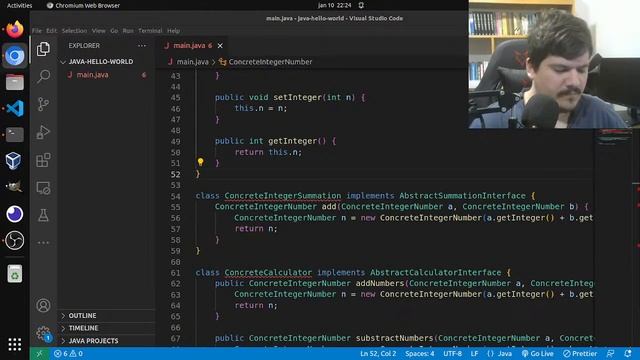Open Explorer views and more actions ellipsis
The width and height of the screenshot is (640, 360).
(142, 46)
